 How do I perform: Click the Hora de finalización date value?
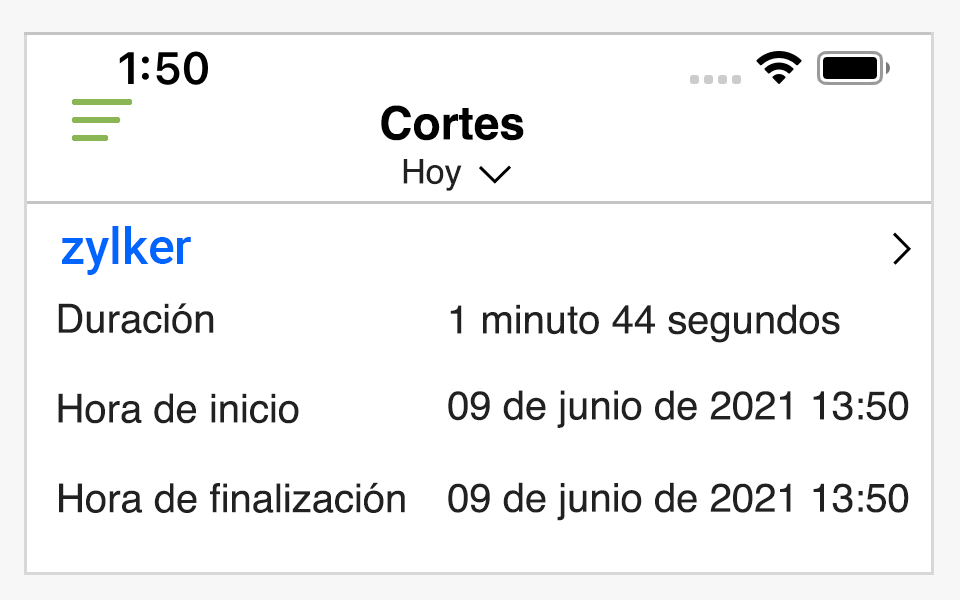pyautogui.click(x=677, y=497)
